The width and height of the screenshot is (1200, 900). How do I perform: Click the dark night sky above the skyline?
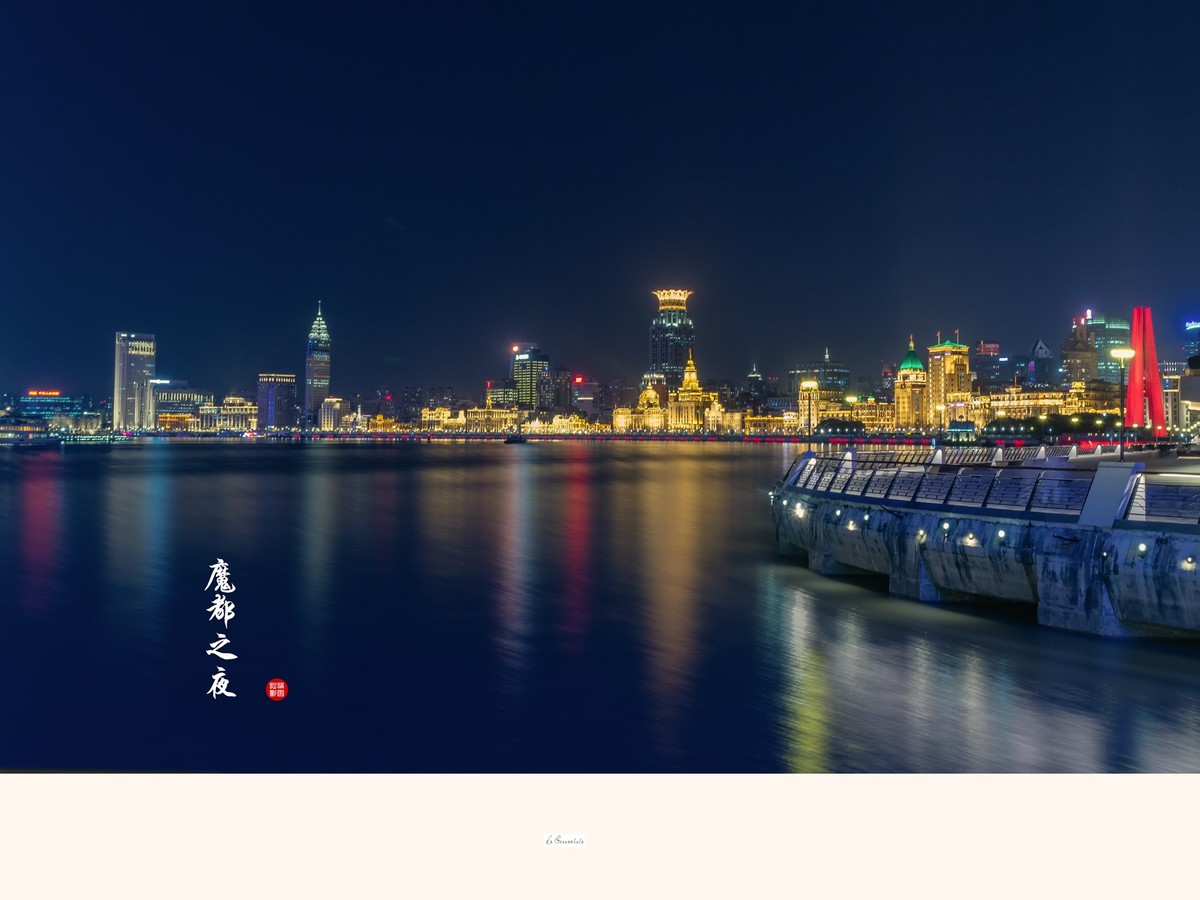[600, 150]
